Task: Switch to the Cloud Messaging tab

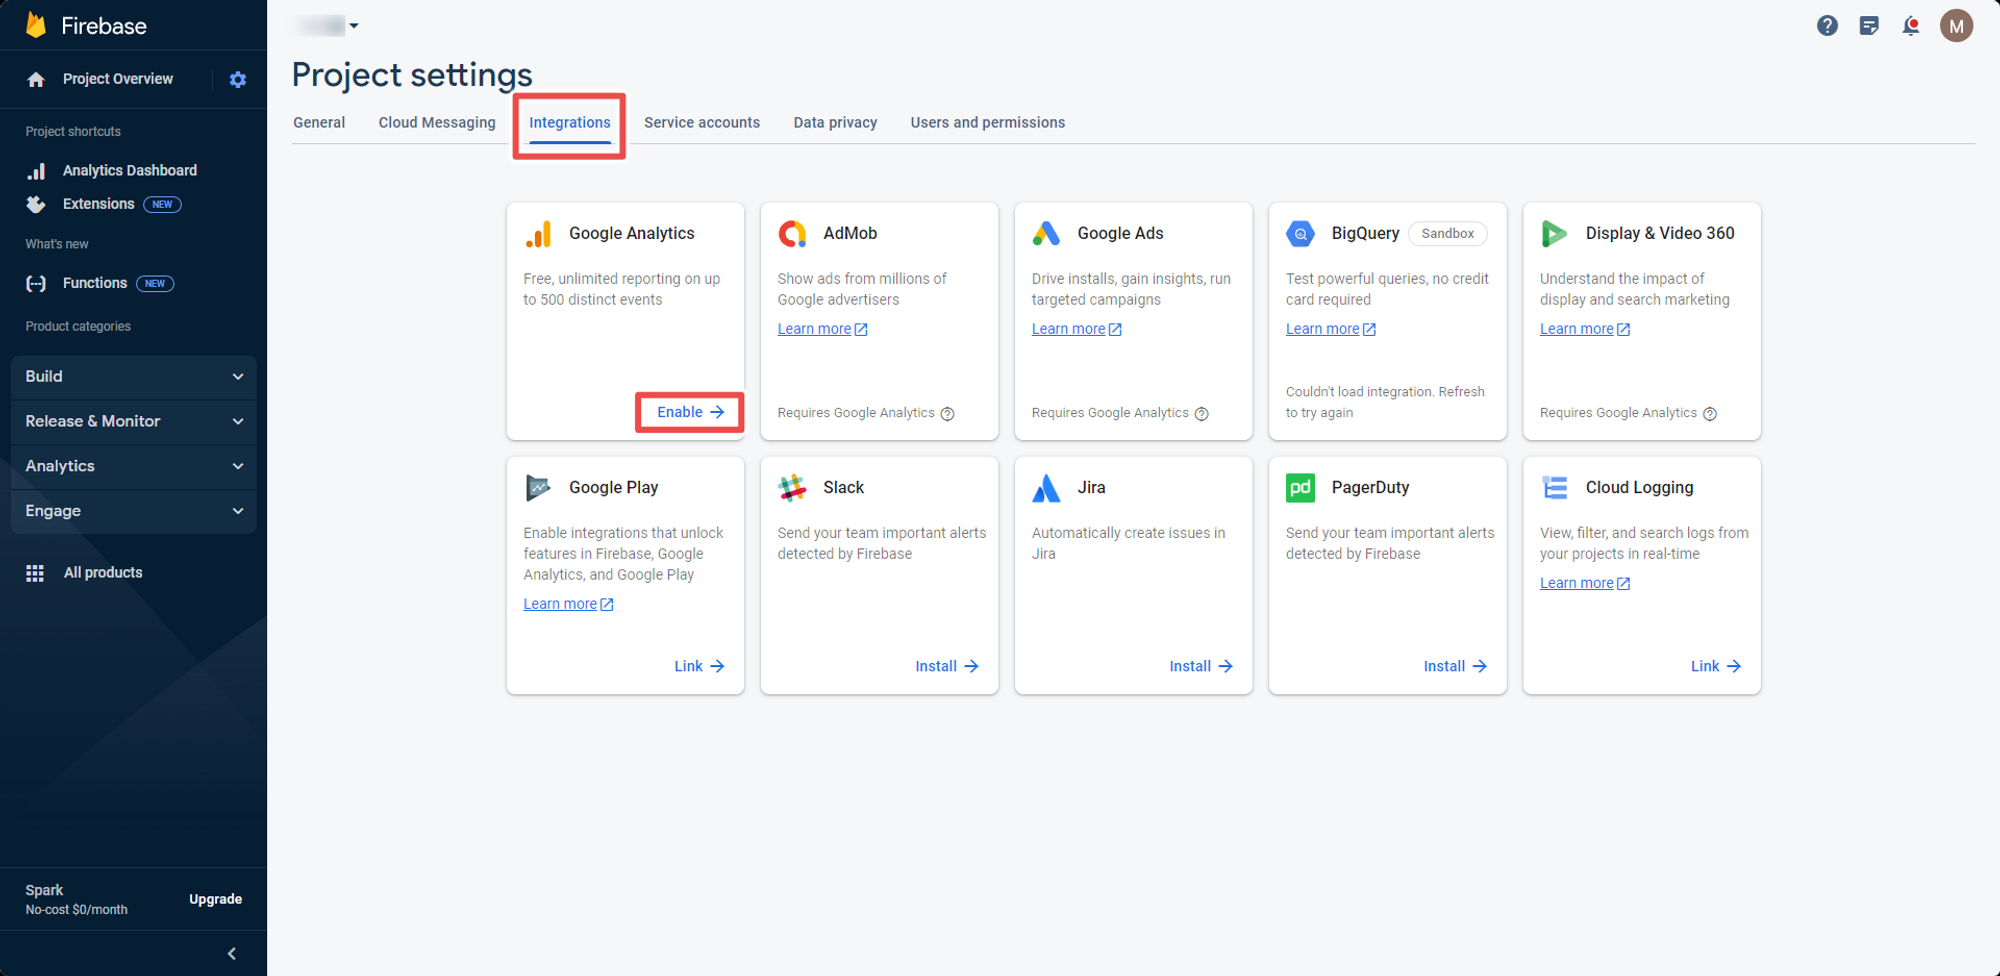Action: click(437, 123)
